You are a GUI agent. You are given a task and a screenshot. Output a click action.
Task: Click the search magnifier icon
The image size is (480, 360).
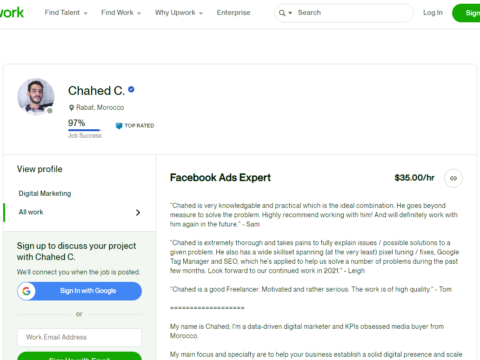[282, 13]
